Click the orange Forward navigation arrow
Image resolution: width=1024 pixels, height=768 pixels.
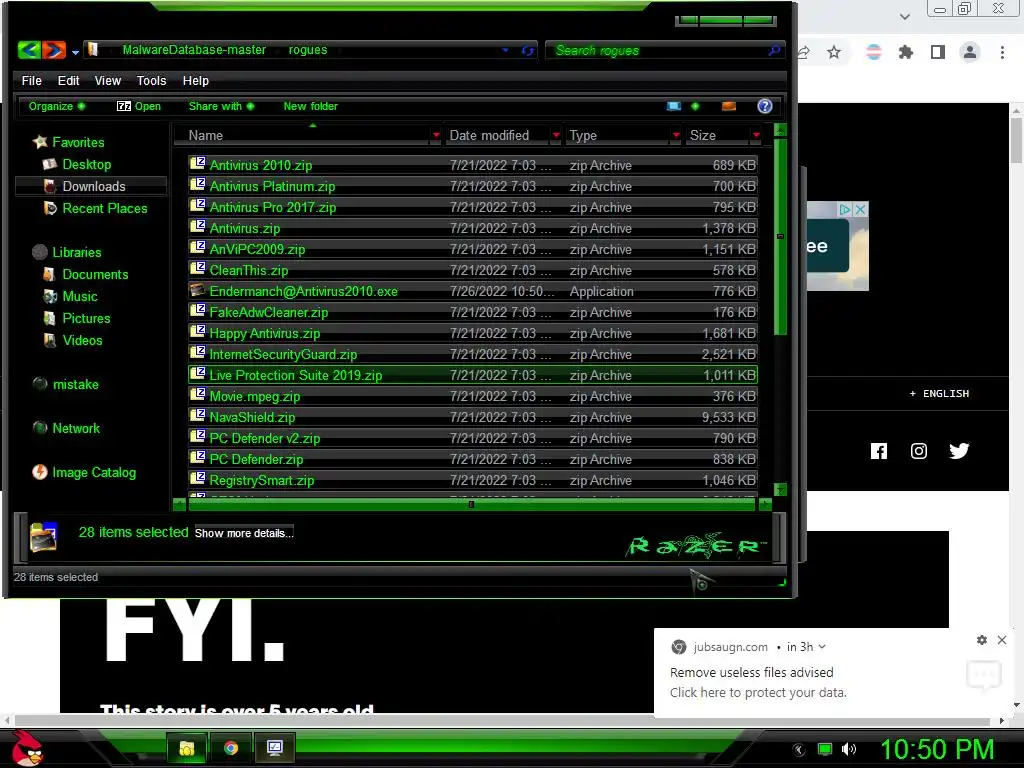54,50
